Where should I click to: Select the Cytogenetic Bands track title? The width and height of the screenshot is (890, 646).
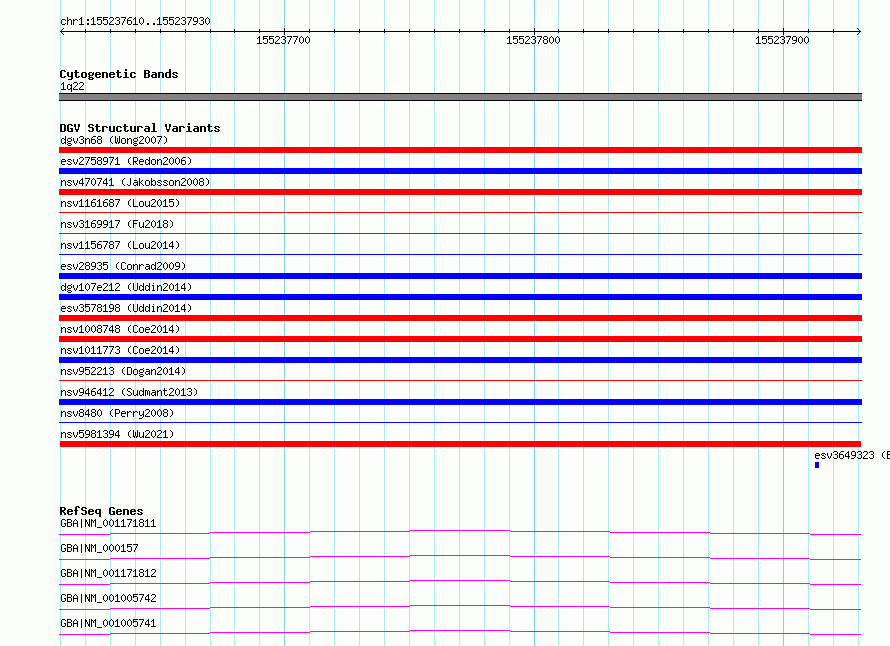pos(119,74)
